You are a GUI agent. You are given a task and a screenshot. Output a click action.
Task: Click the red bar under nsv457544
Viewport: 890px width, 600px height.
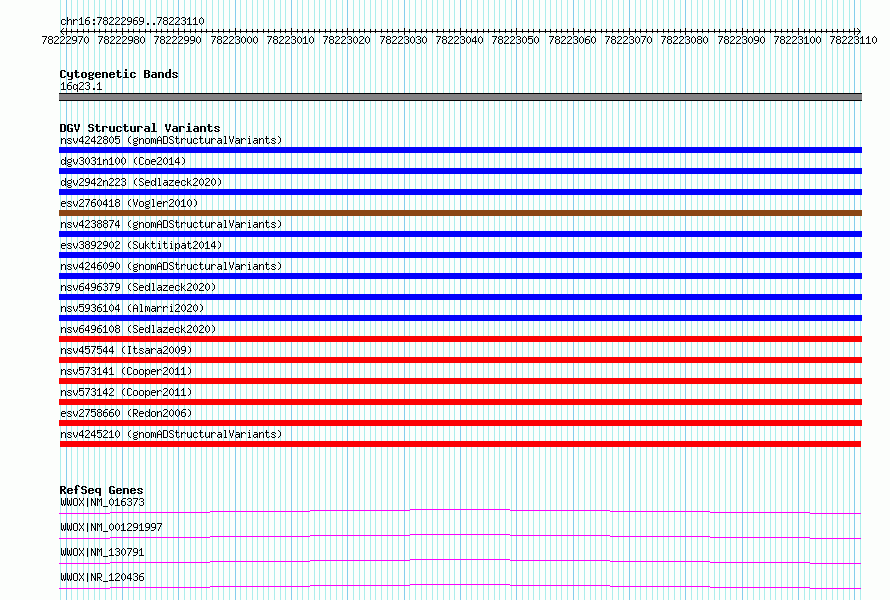pyautogui.click(x=460, y=360)
